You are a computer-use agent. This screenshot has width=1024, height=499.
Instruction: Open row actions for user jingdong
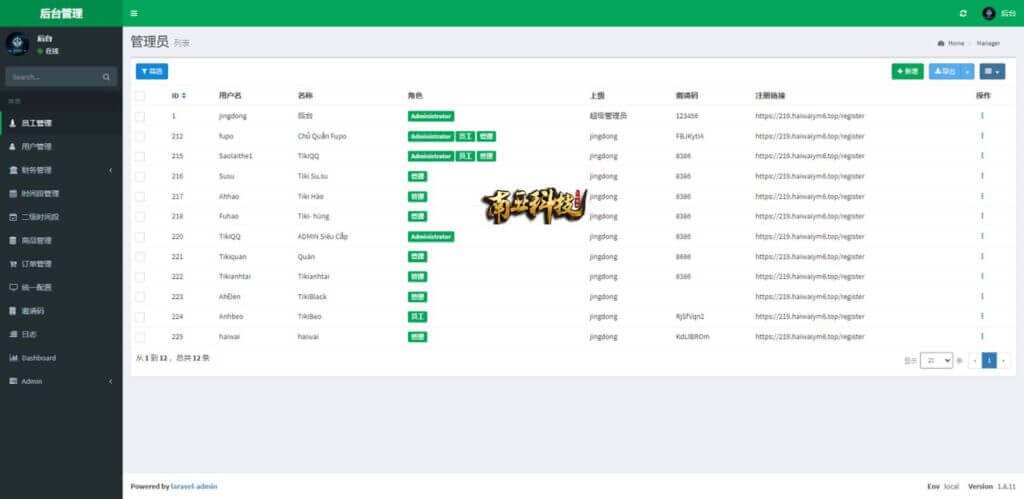982,116
